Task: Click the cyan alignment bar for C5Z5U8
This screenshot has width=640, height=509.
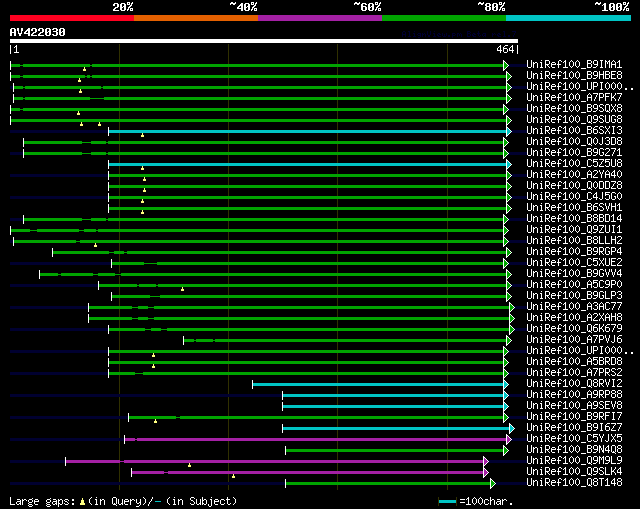Action: click(308, 164)
